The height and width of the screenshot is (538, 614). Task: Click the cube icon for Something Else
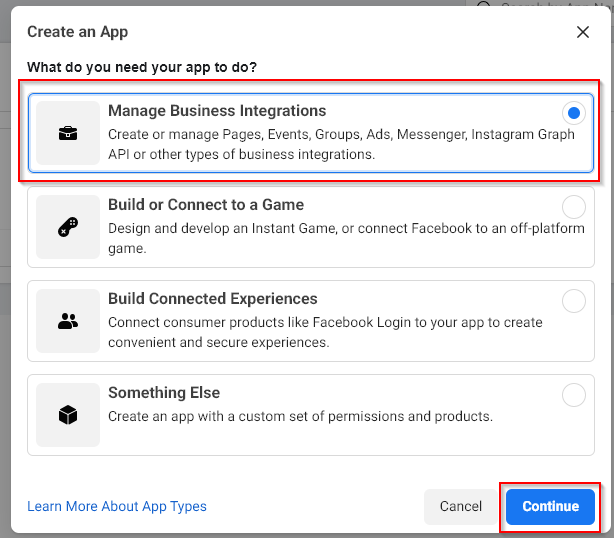tap(68, 415)
